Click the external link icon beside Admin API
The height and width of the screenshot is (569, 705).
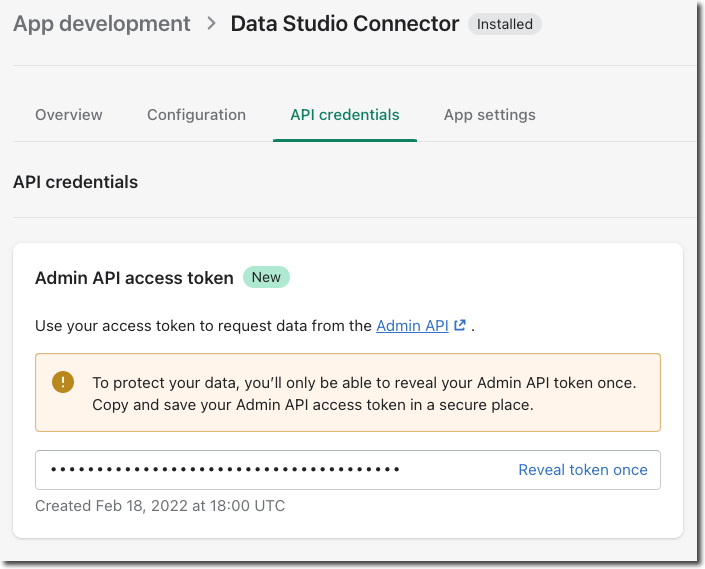[460, 325]
